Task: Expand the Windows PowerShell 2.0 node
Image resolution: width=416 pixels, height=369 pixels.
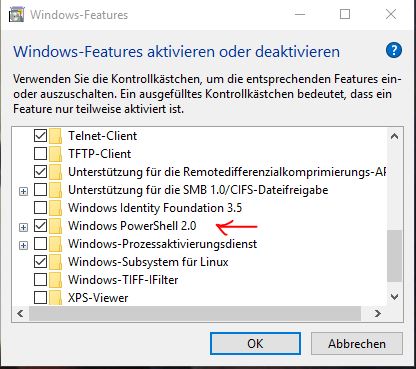Action: click(x=23, y=227)
